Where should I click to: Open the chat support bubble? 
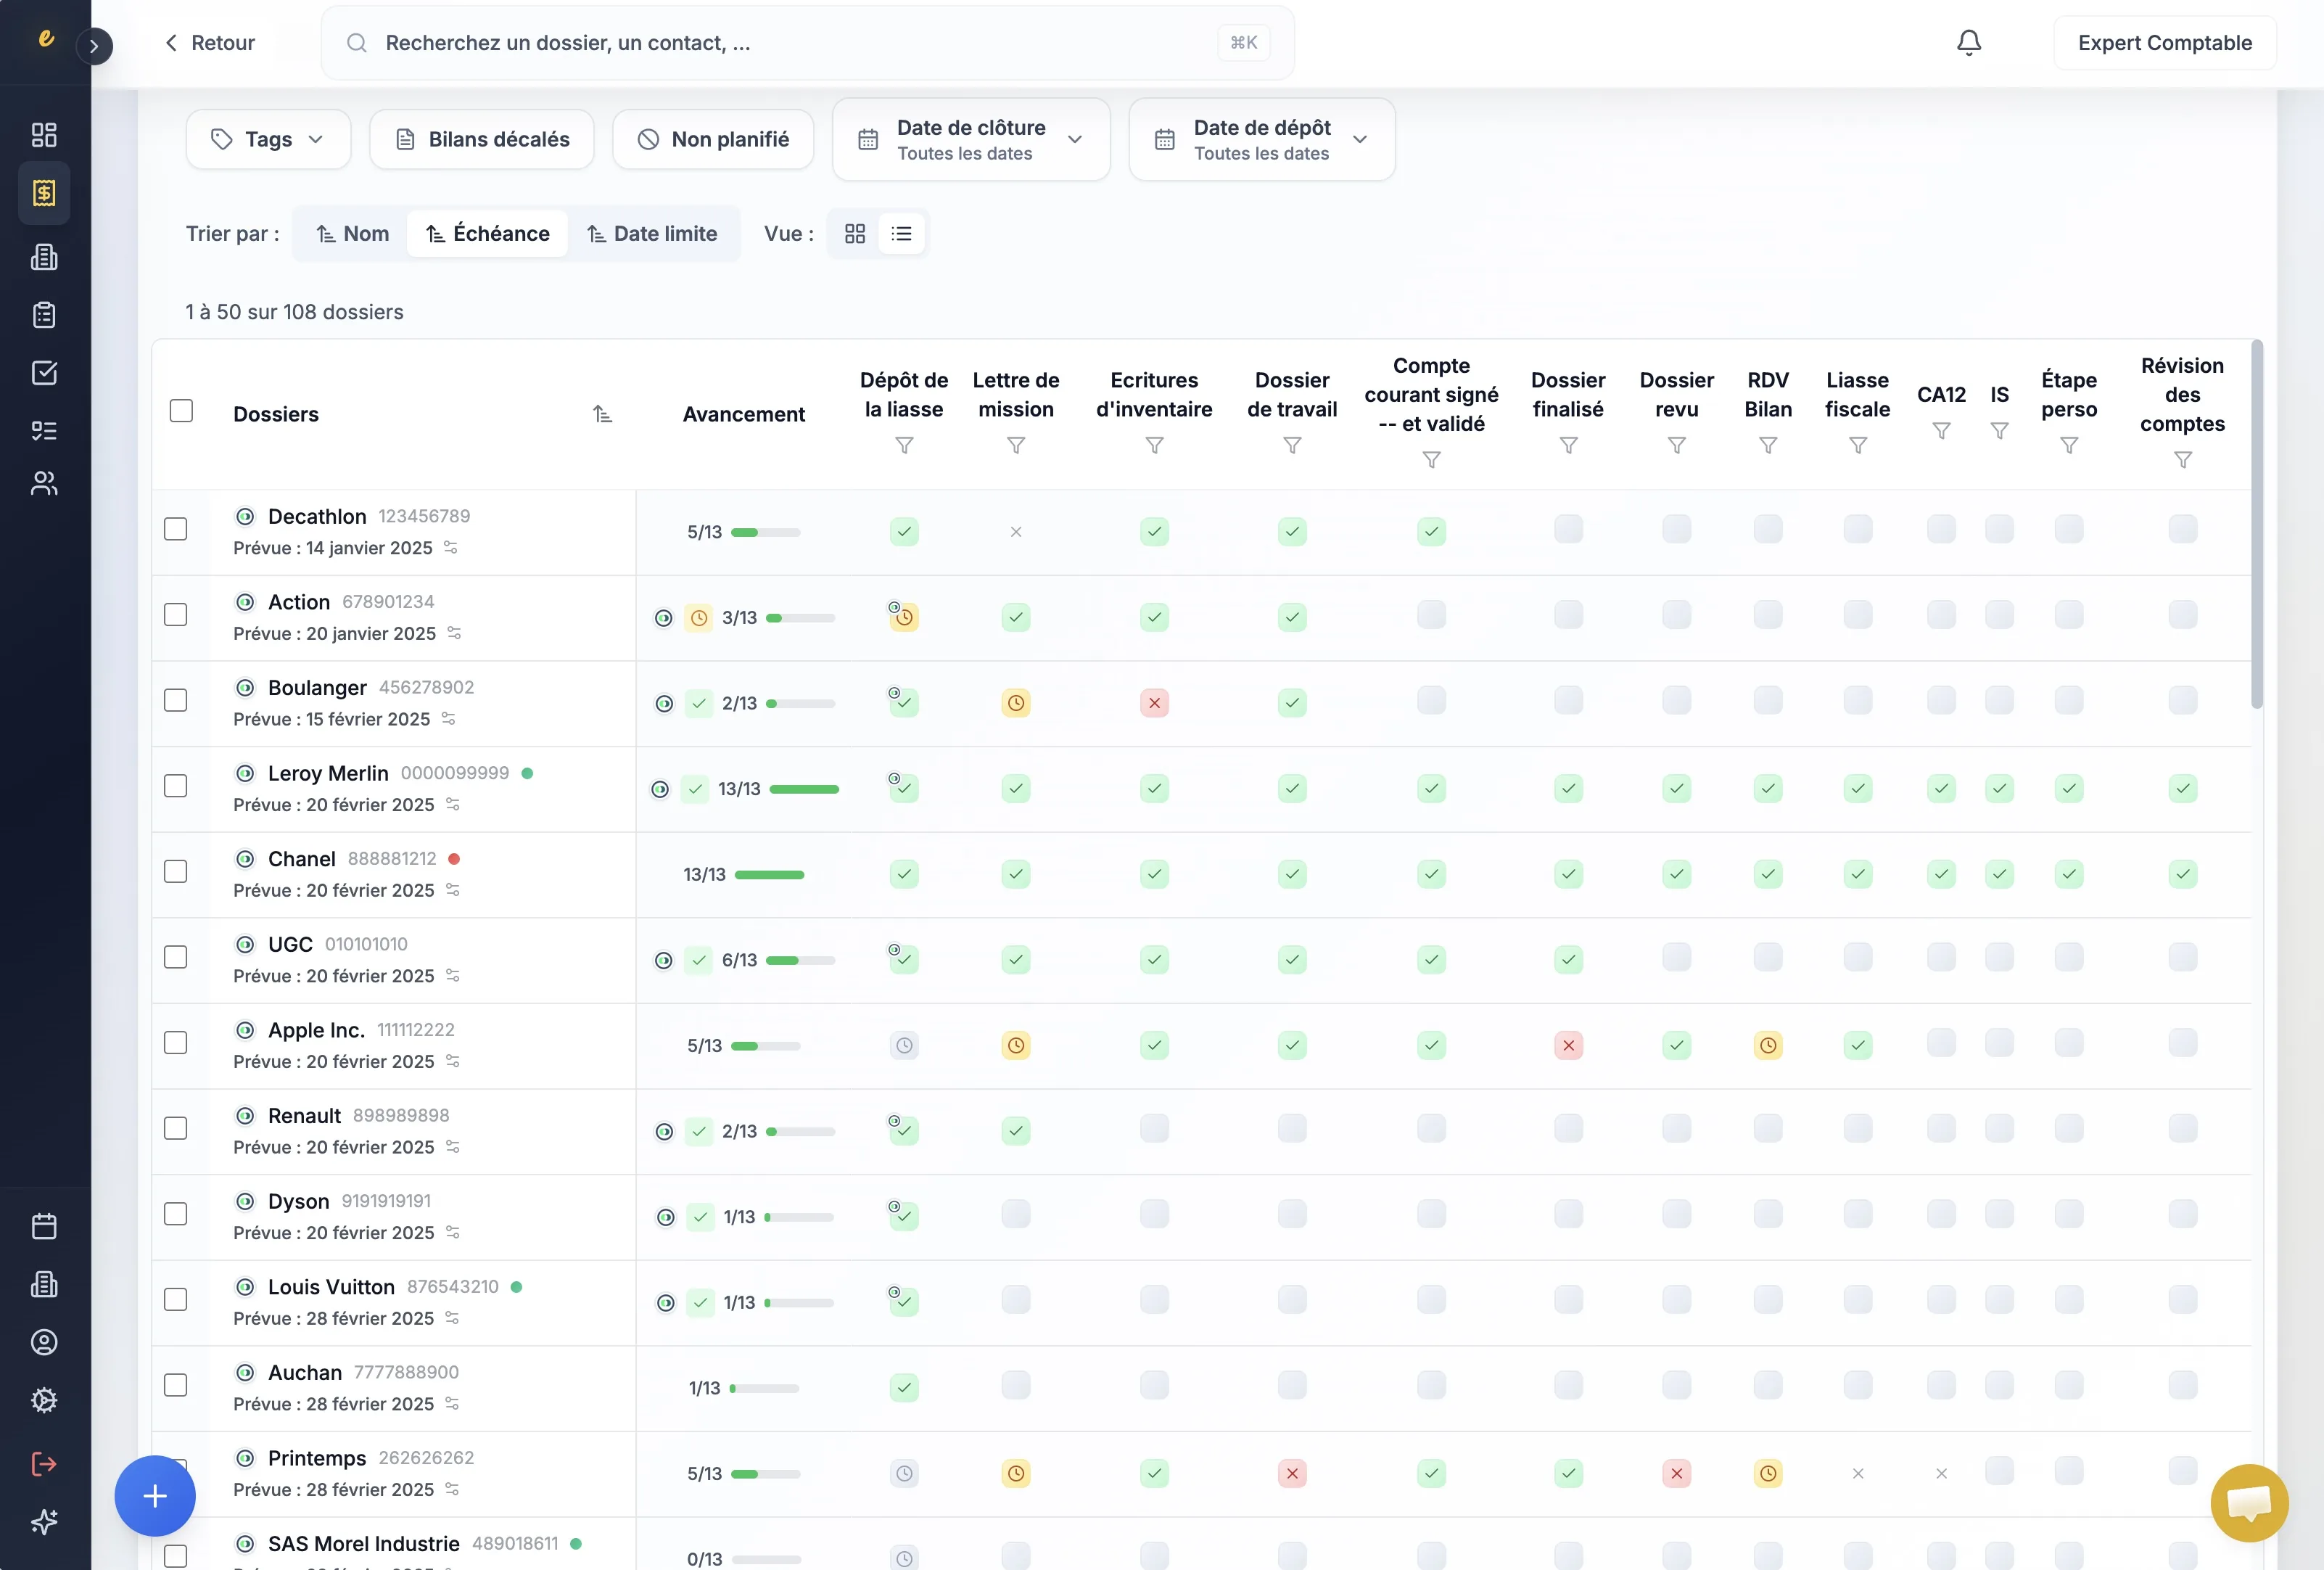click(2249, 1503)
